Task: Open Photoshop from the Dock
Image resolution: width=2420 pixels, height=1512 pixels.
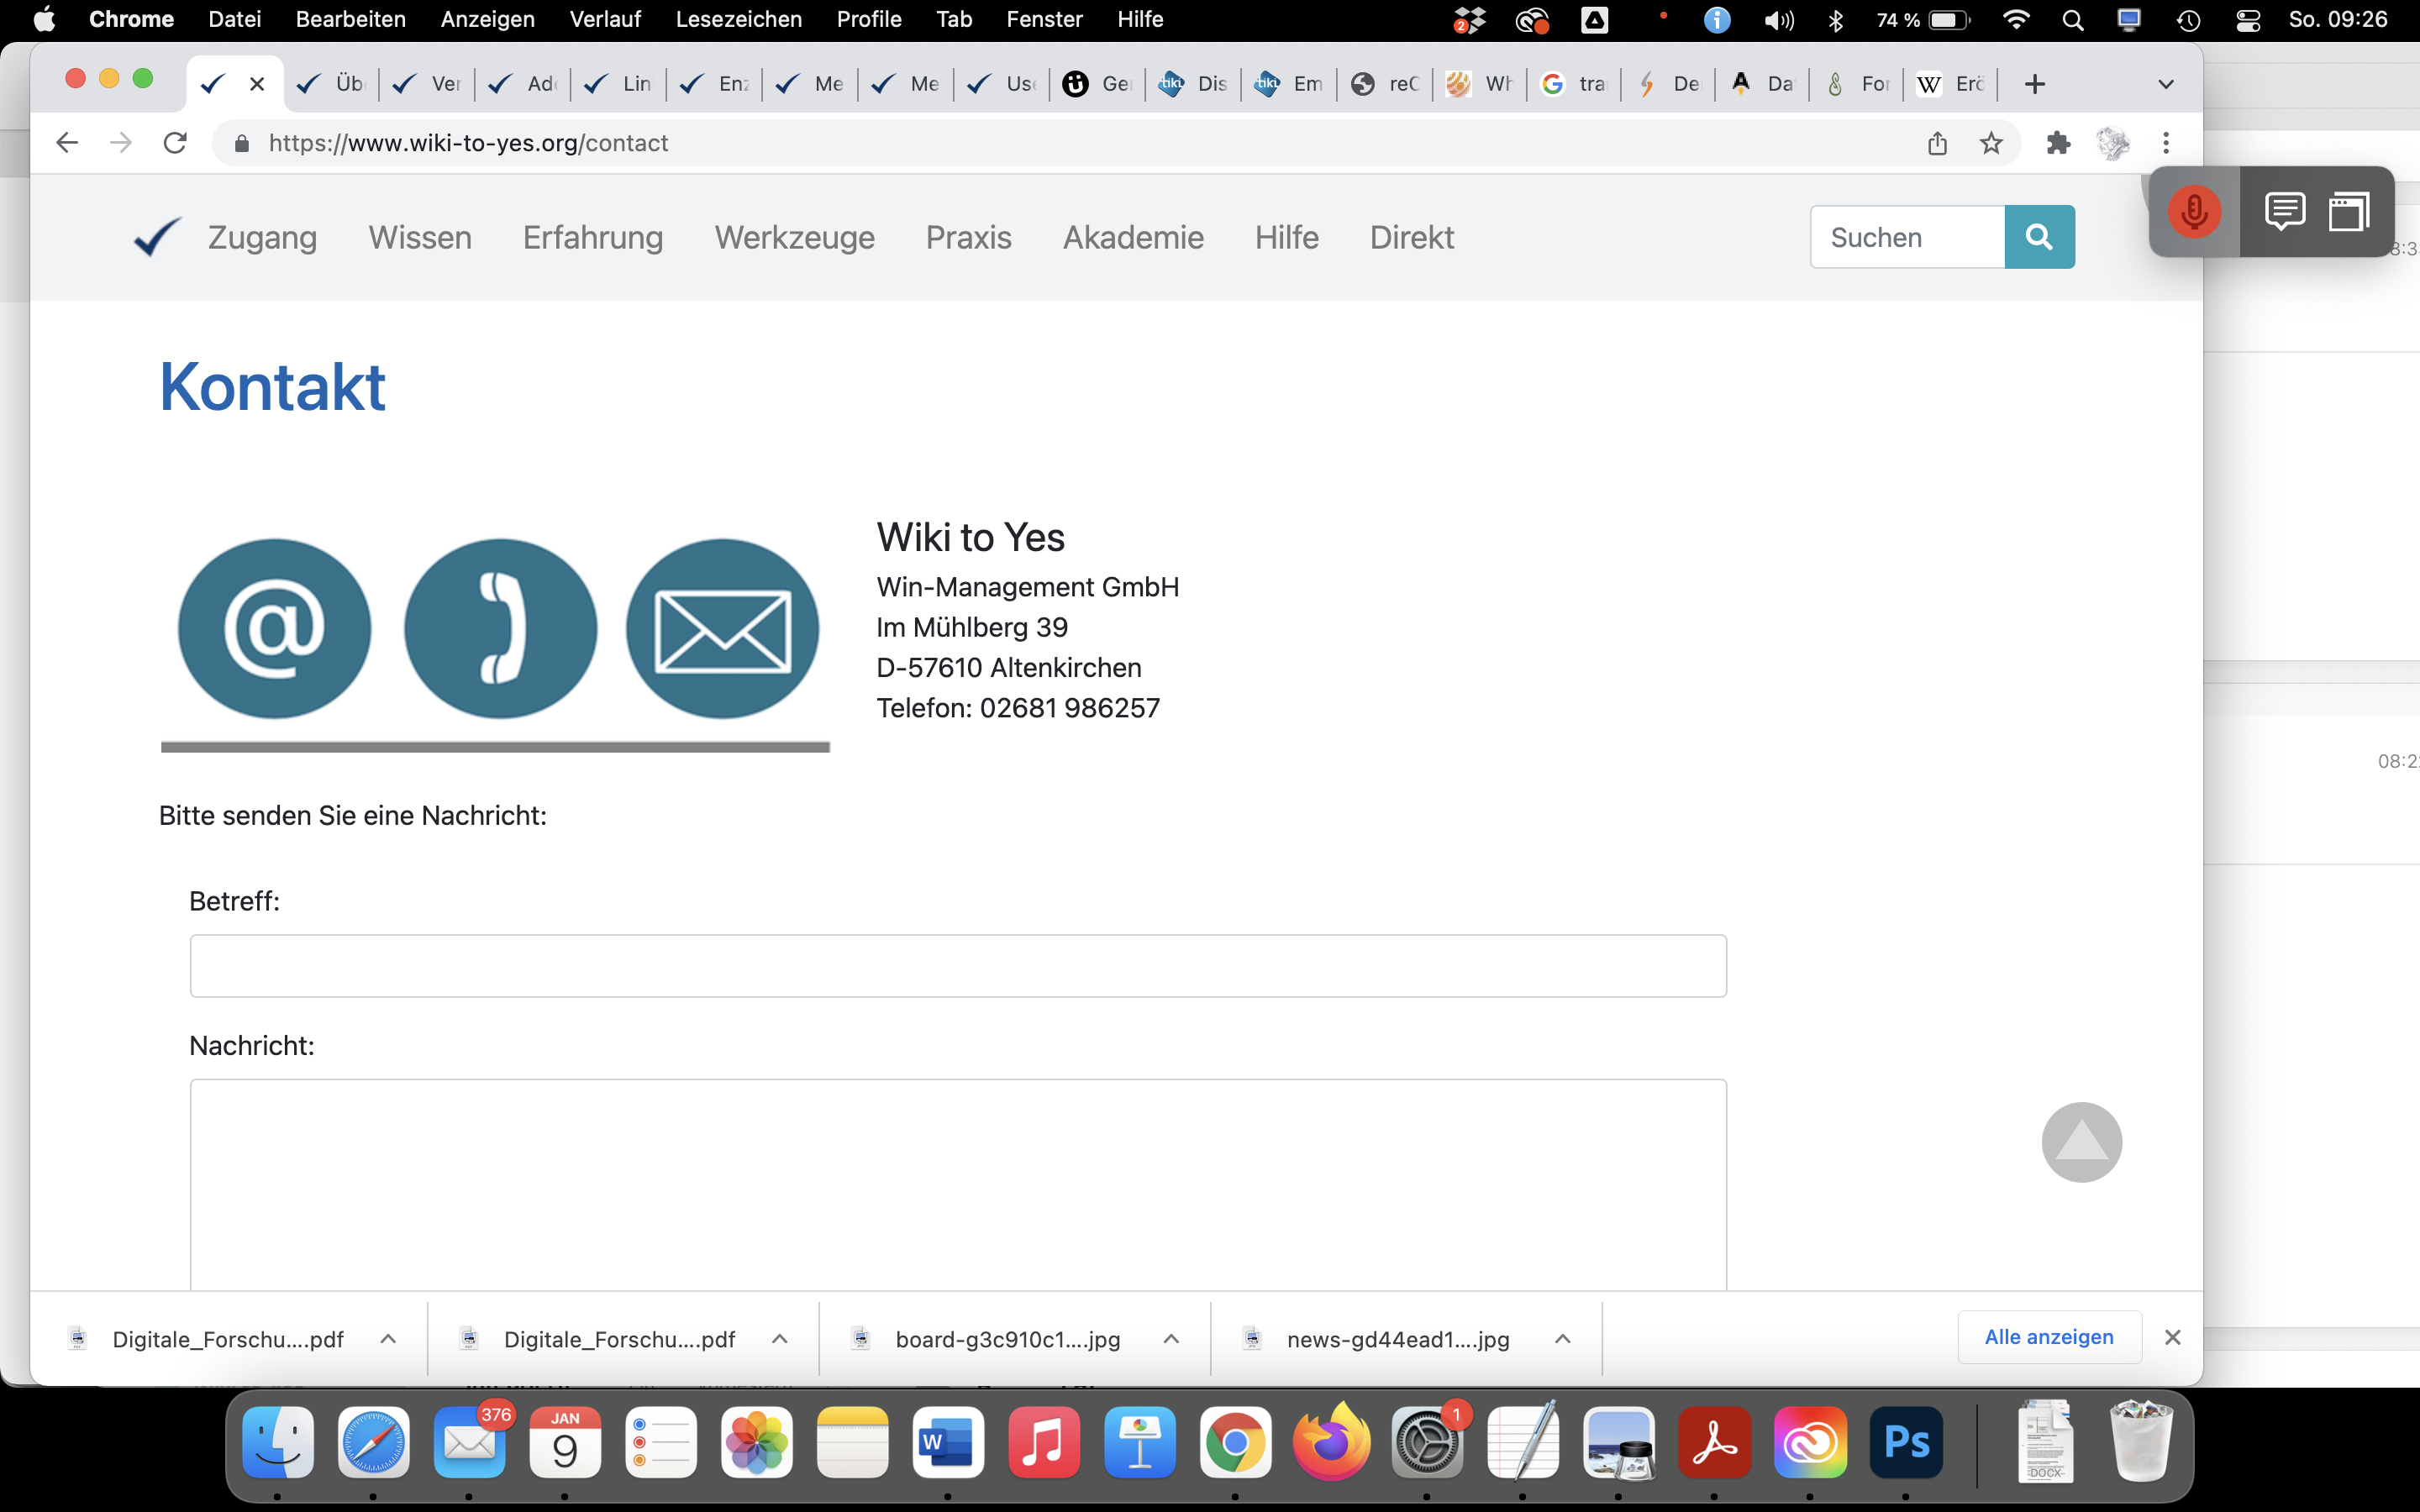Action: point(1905,1442)
